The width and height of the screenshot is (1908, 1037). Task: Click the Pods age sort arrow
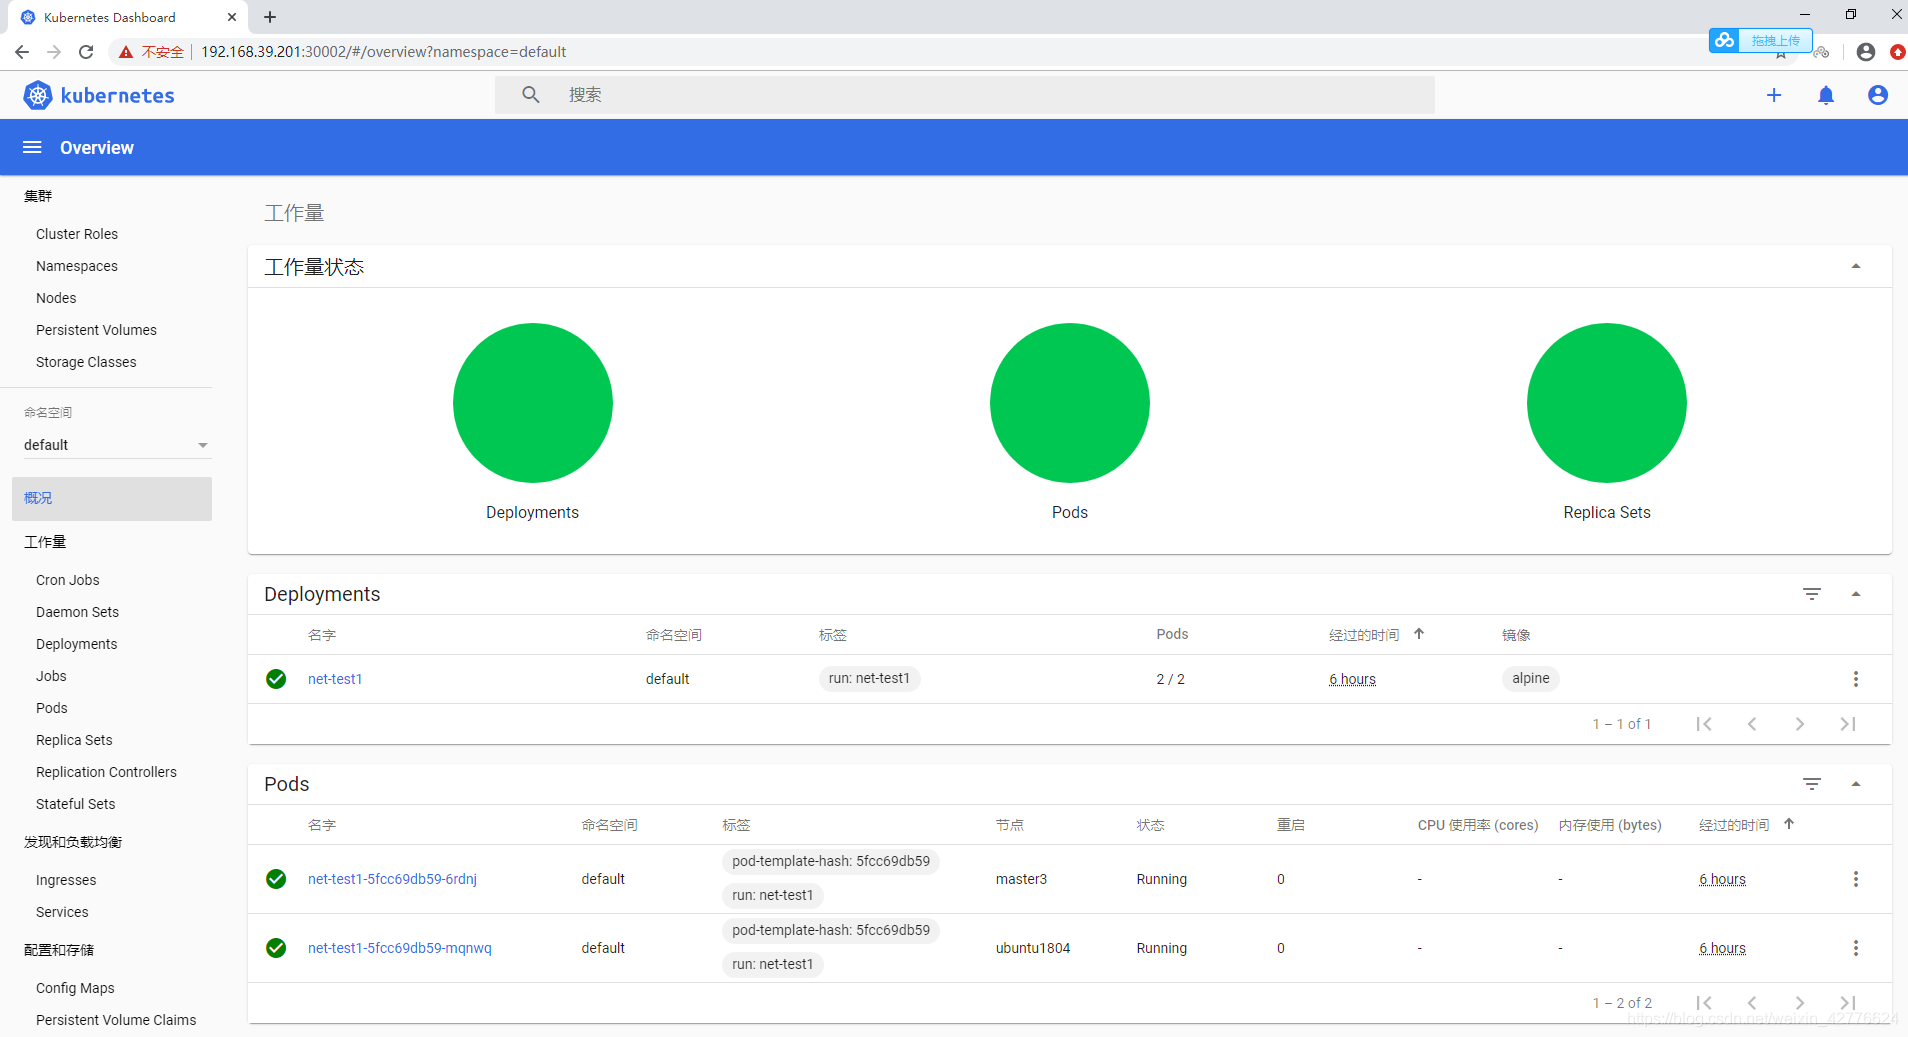(x=1789, y=824)
